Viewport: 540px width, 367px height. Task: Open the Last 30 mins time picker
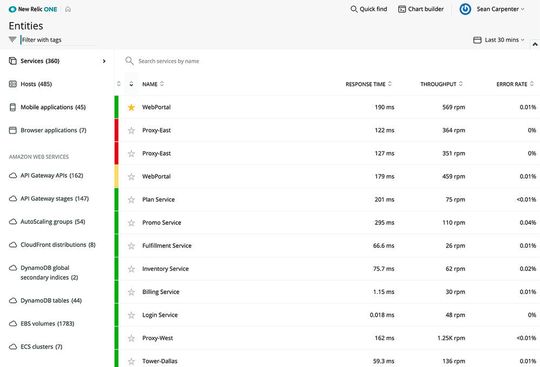click(x=498, y=40)
